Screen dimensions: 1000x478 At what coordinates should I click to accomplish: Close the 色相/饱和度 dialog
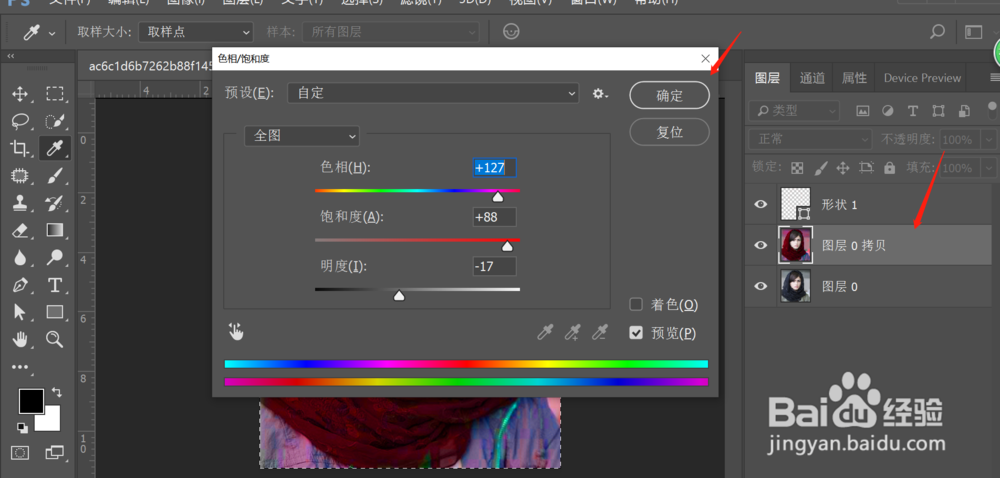click(x=705, y=59)
